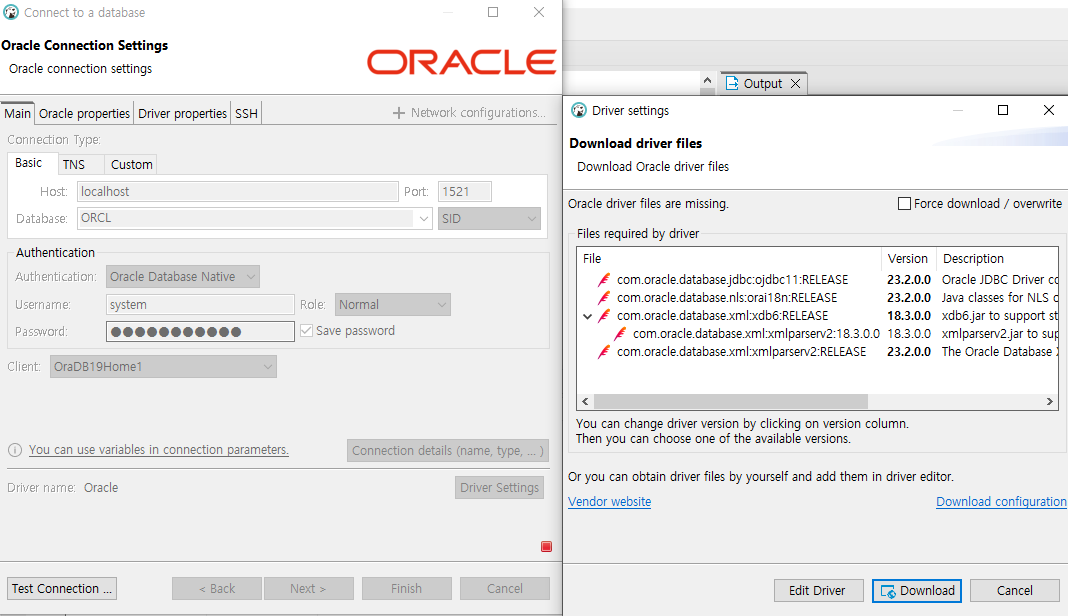Switch to the SSH tab
The height and width of the screenshot is (616, 1068).
click(x=246, y=113)
